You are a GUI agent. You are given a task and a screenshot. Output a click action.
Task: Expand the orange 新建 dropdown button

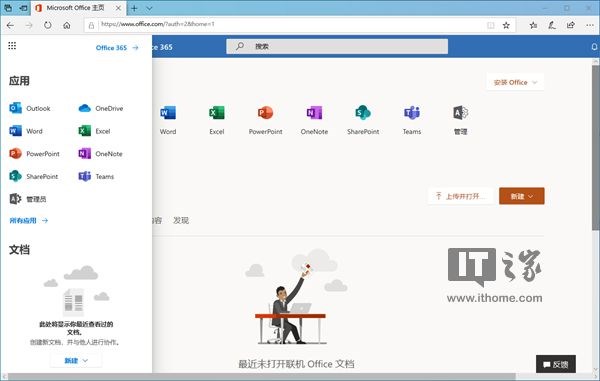(x=522, y=196)
